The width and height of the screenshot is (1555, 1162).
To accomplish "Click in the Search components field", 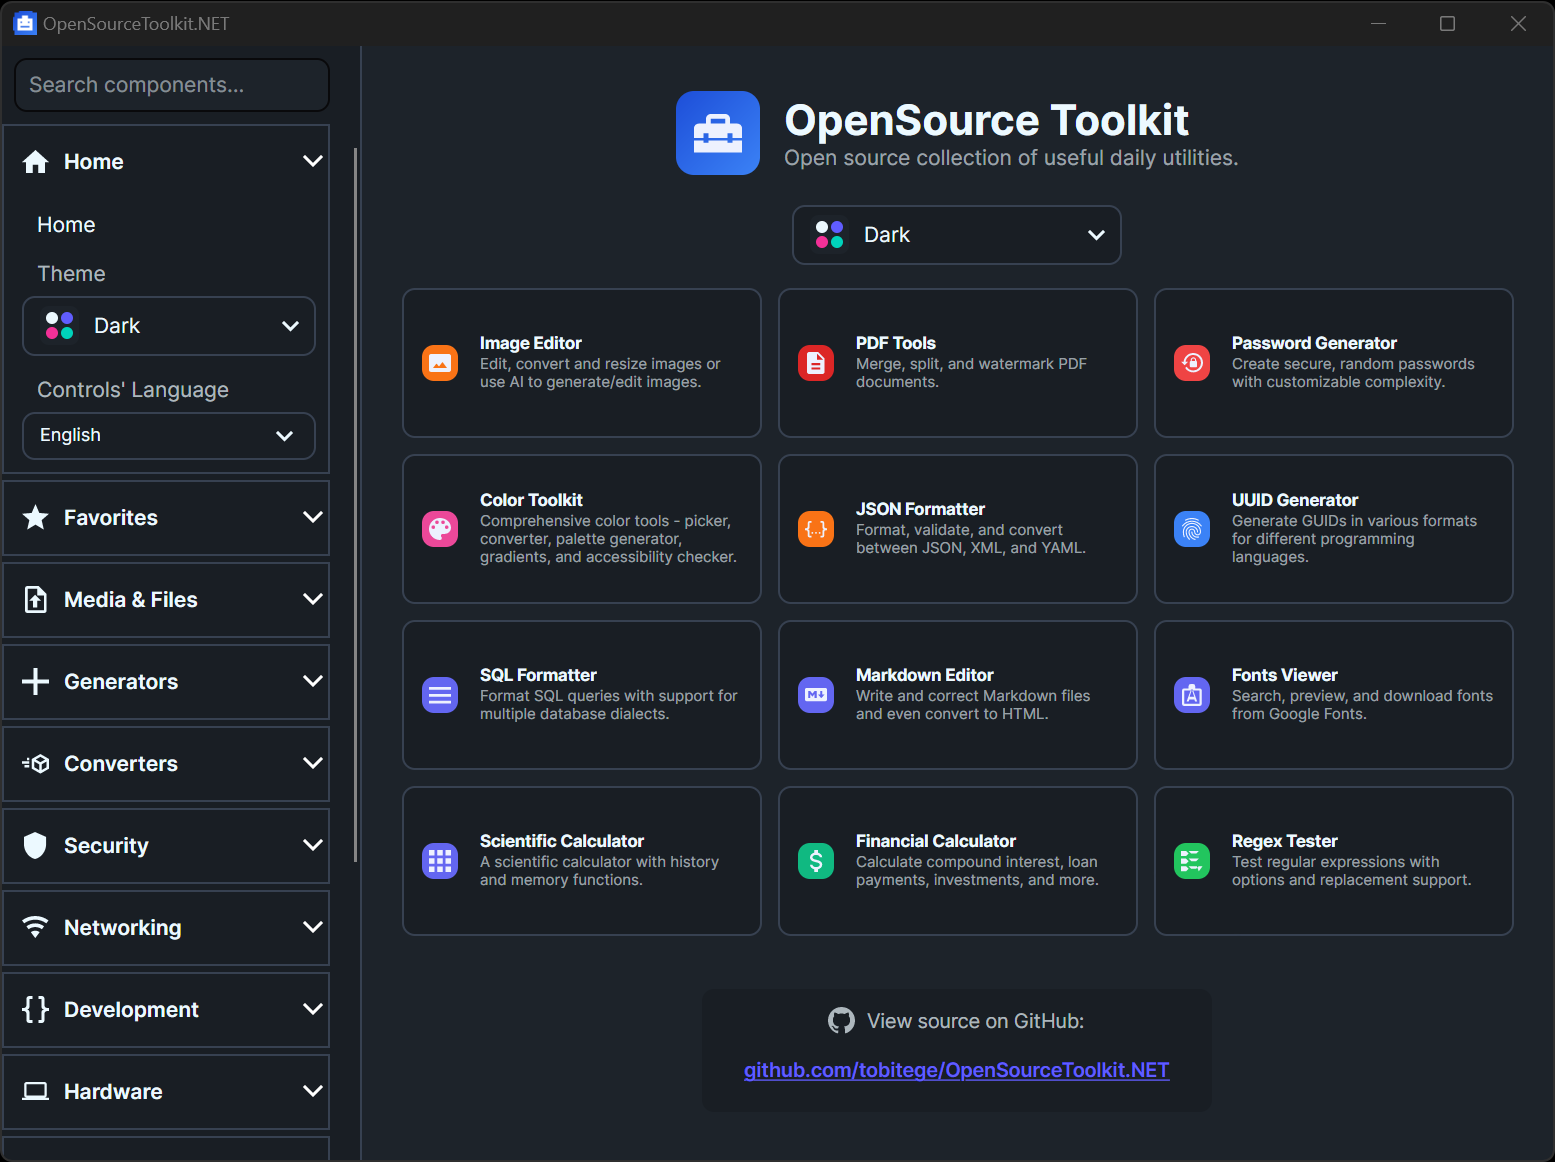I will [x=171, y=84].
